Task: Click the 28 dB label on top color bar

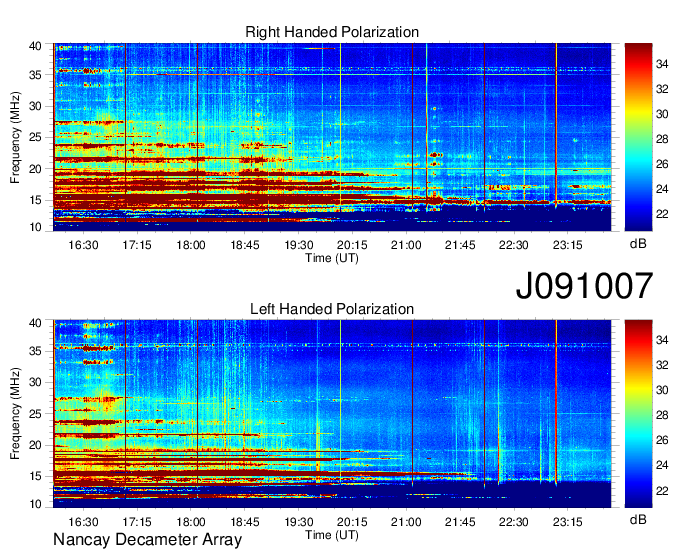Action: (662, 139)
